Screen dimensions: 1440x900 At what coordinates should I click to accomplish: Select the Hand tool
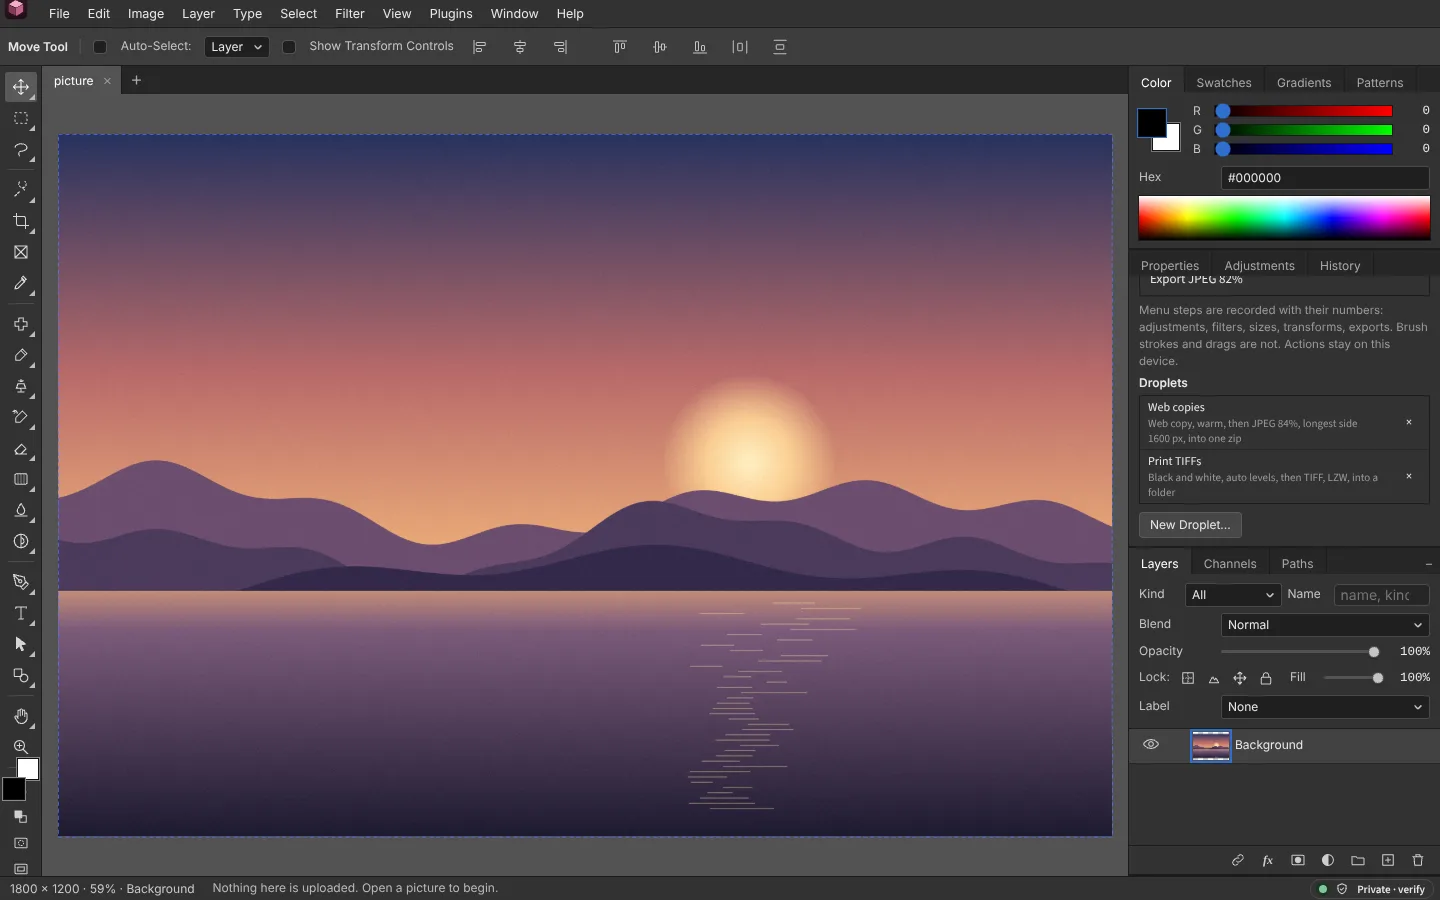tap(21, 717)
